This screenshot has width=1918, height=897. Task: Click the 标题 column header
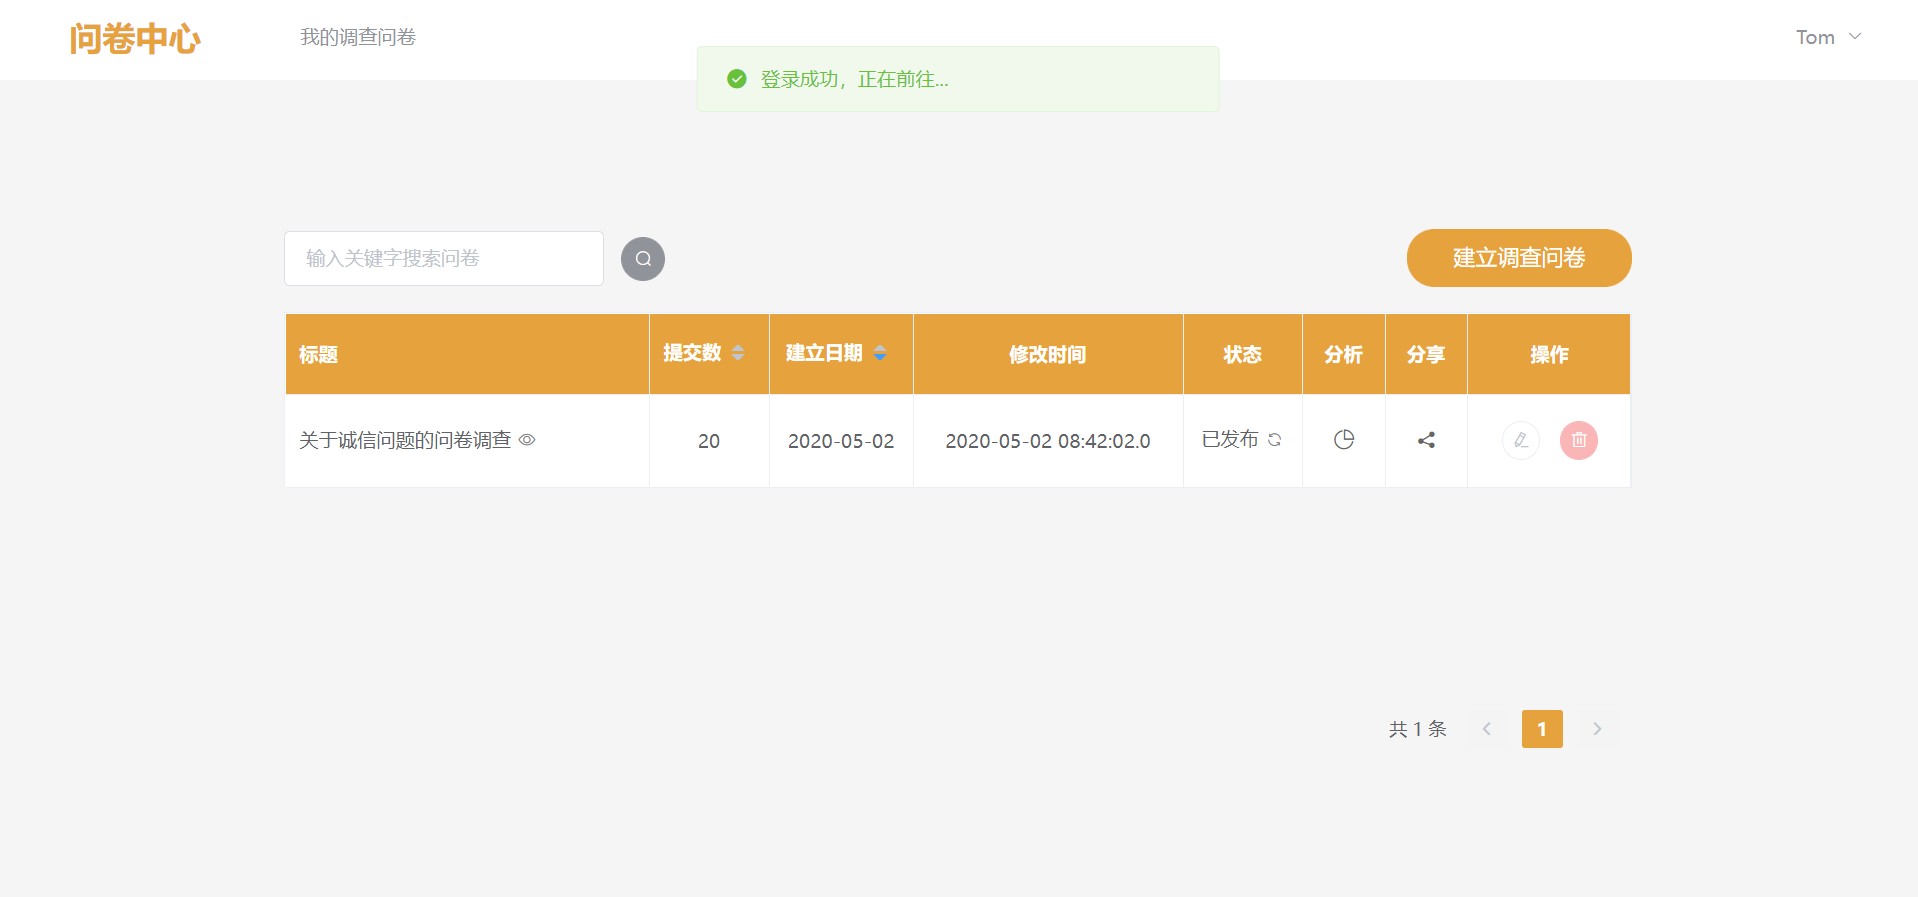pos(467,354)
